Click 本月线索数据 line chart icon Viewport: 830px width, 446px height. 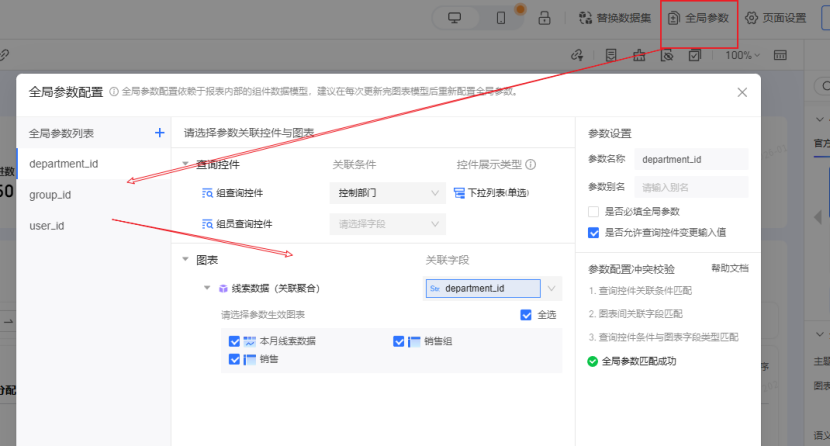click(x=250, y=341)
